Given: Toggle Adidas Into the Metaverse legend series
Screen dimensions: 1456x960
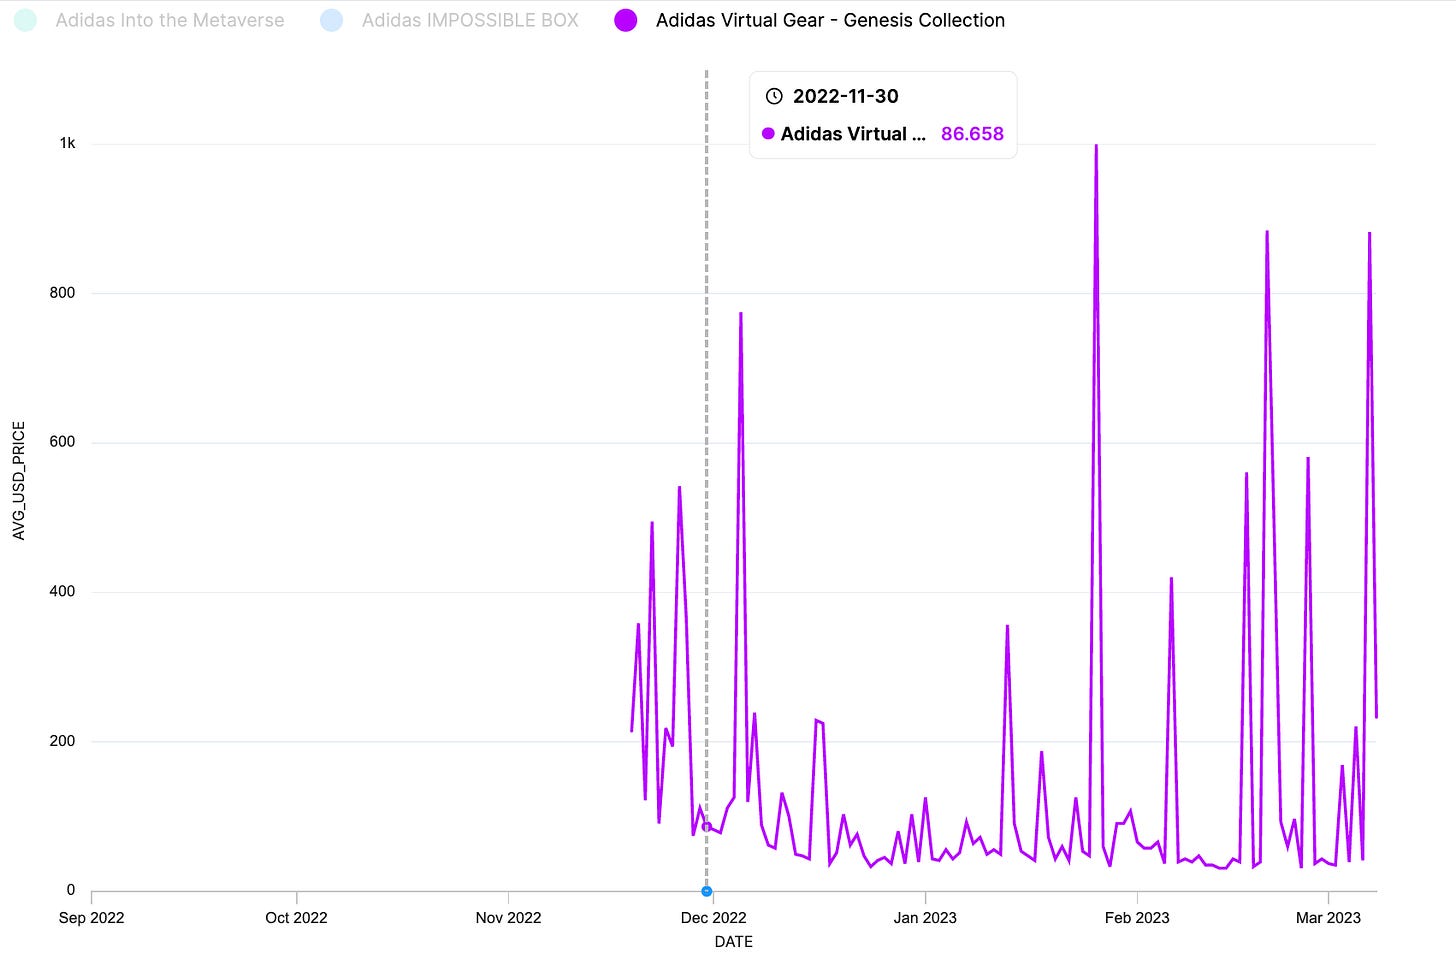Looking at the screenshot, I should click(149, 20).
